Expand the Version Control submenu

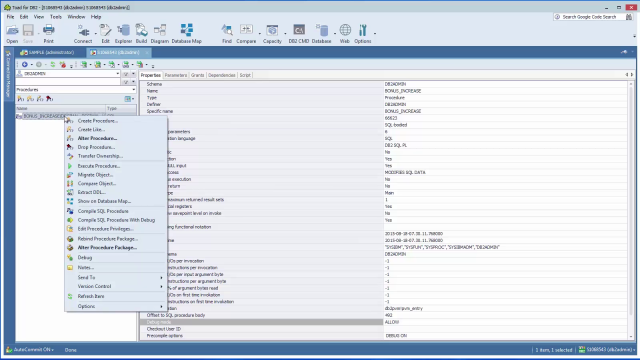116,286
